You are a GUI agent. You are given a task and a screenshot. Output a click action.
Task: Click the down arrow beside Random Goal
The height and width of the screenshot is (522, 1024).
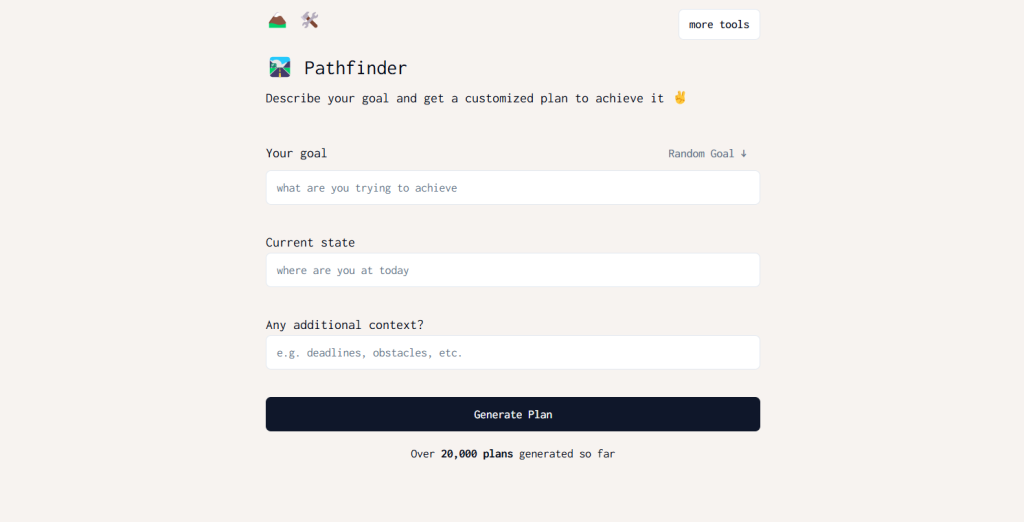[x=744, y=154]
